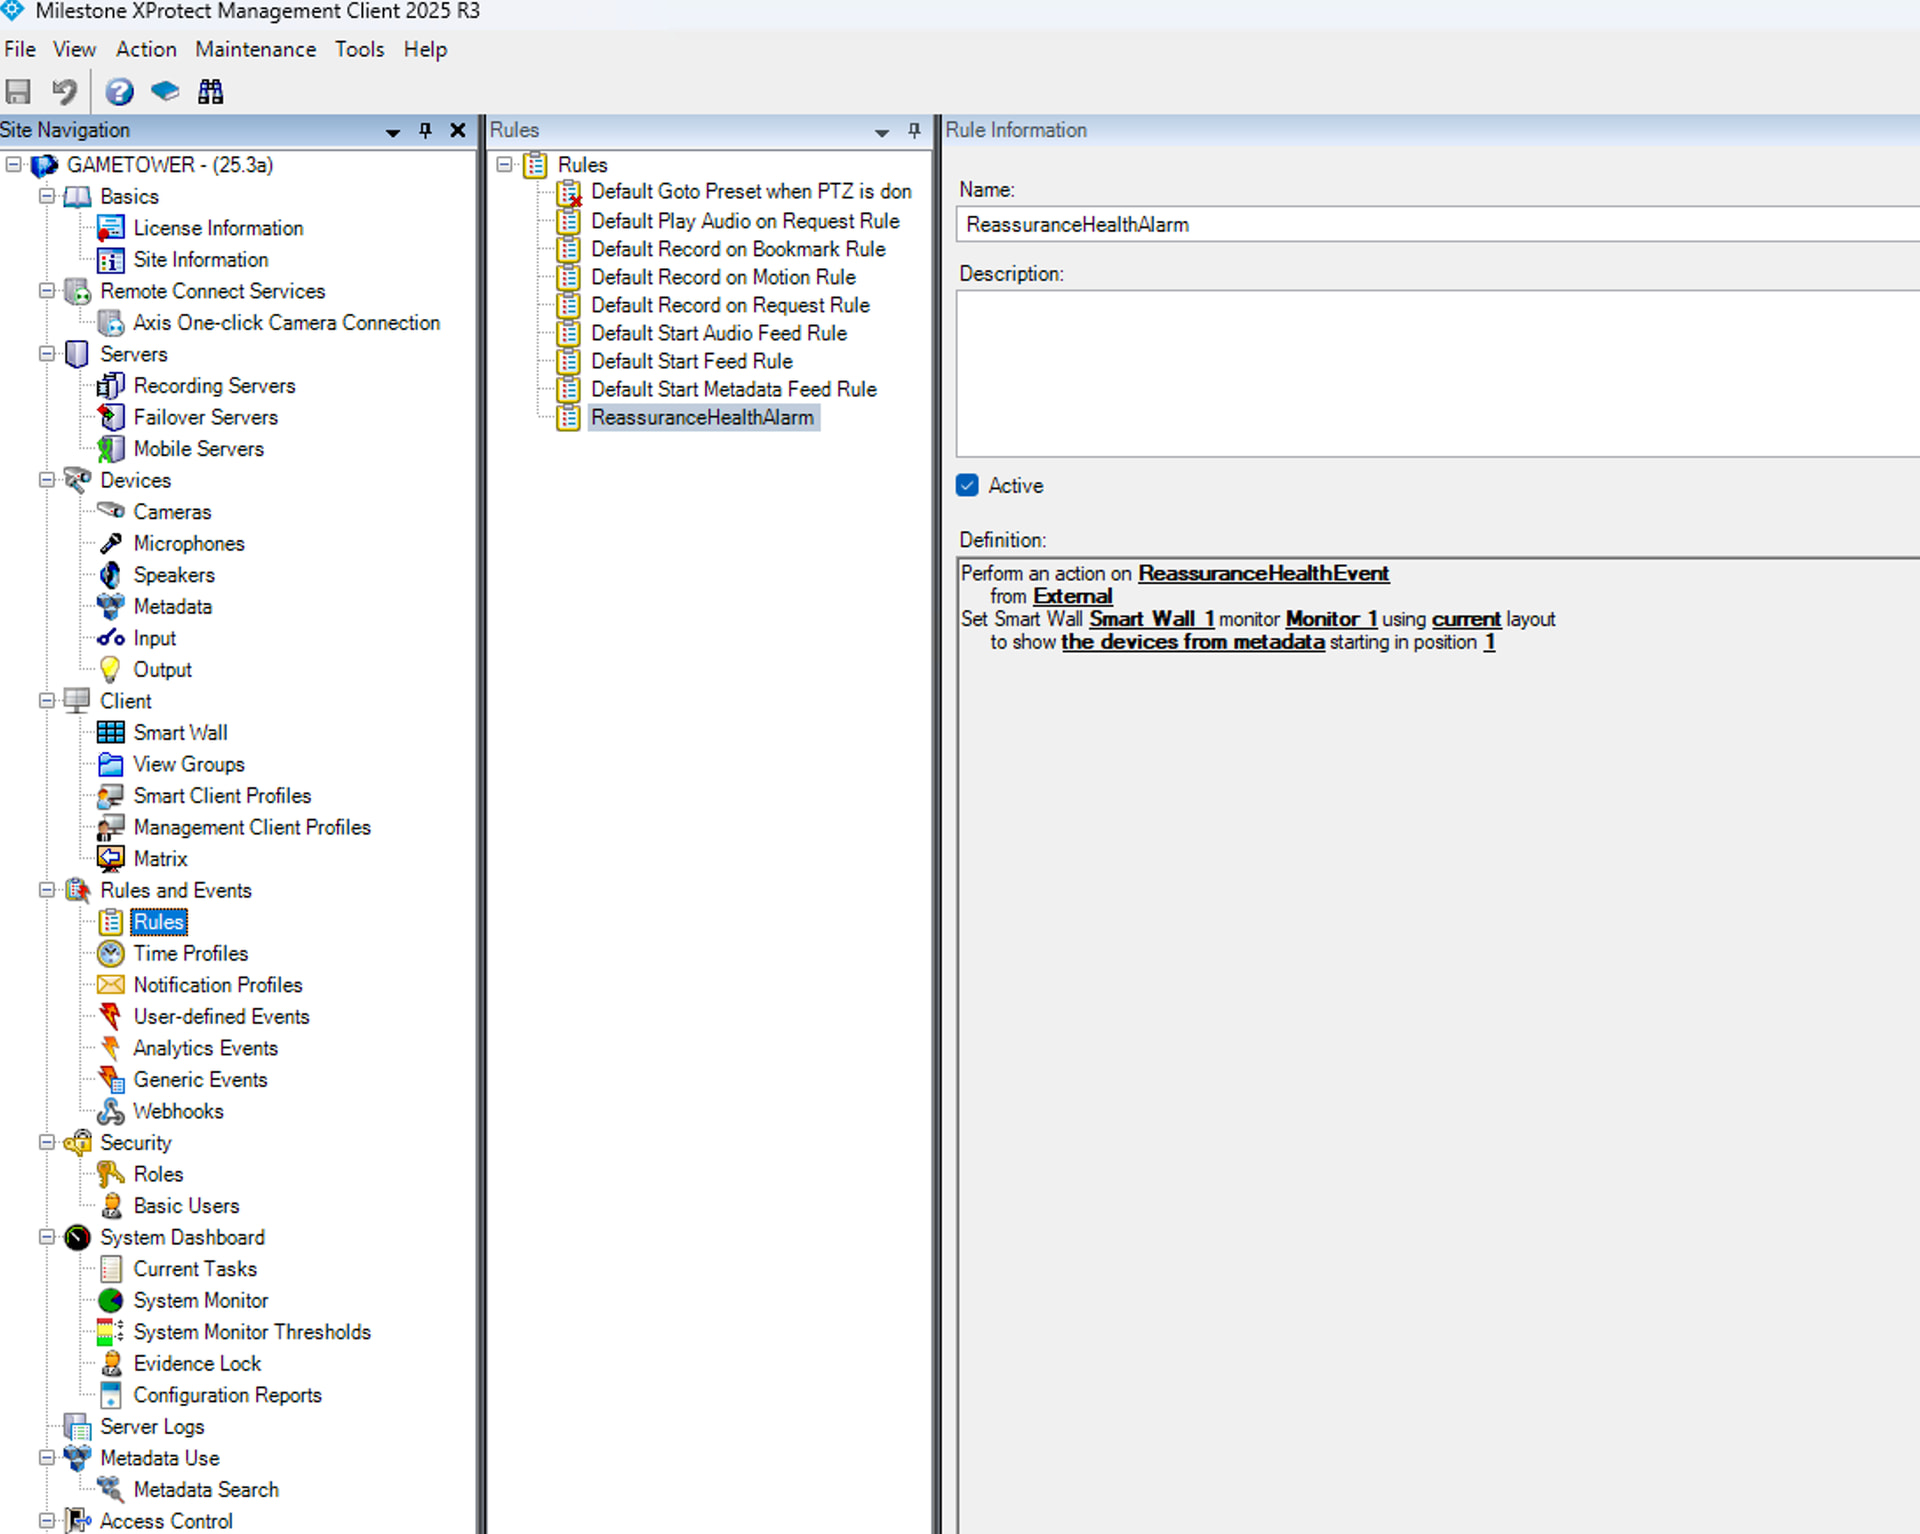Image resolution: width=1920 pixels, height=1534 pixels.
Task: Click the Undo toolbar icon
Action: pos(65,92)
